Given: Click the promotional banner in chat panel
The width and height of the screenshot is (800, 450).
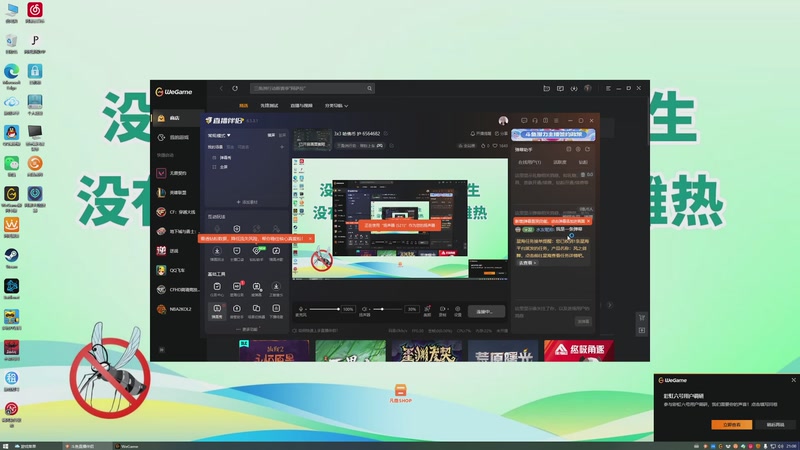Looking at the screenshot, I should [553, 135].
